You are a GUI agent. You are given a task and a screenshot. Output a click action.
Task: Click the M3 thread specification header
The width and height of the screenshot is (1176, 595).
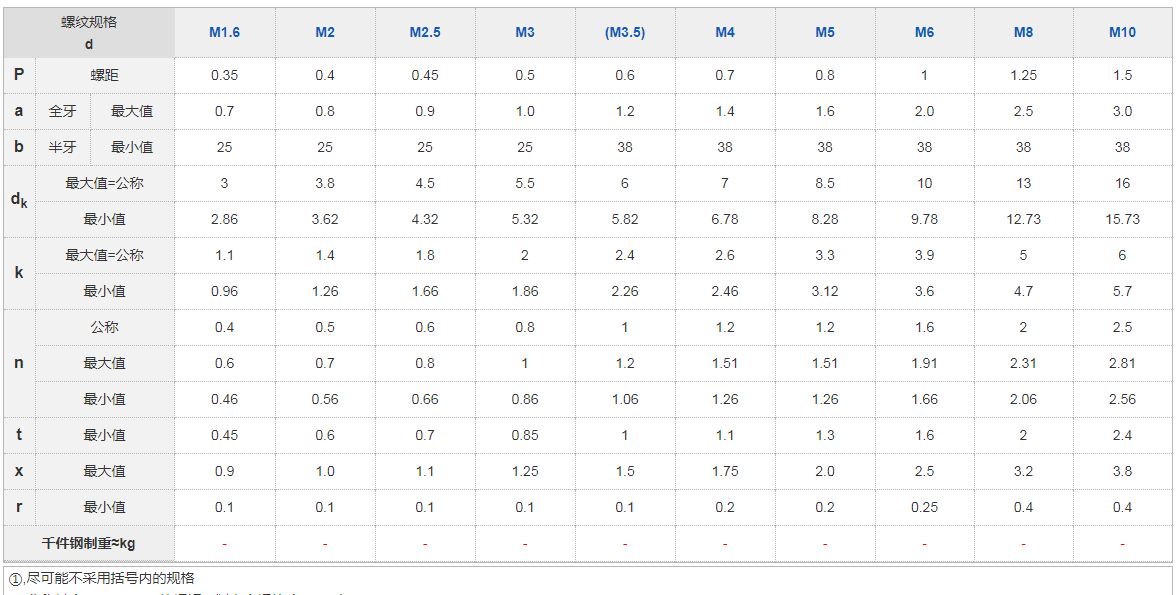click(525, 32)
